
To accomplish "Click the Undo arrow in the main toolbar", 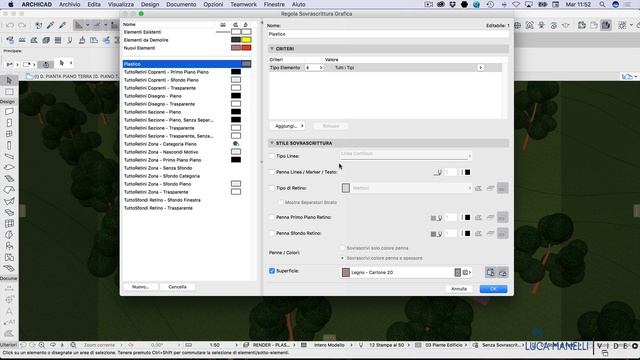I will pyautogui.click(x=10, y=25).
